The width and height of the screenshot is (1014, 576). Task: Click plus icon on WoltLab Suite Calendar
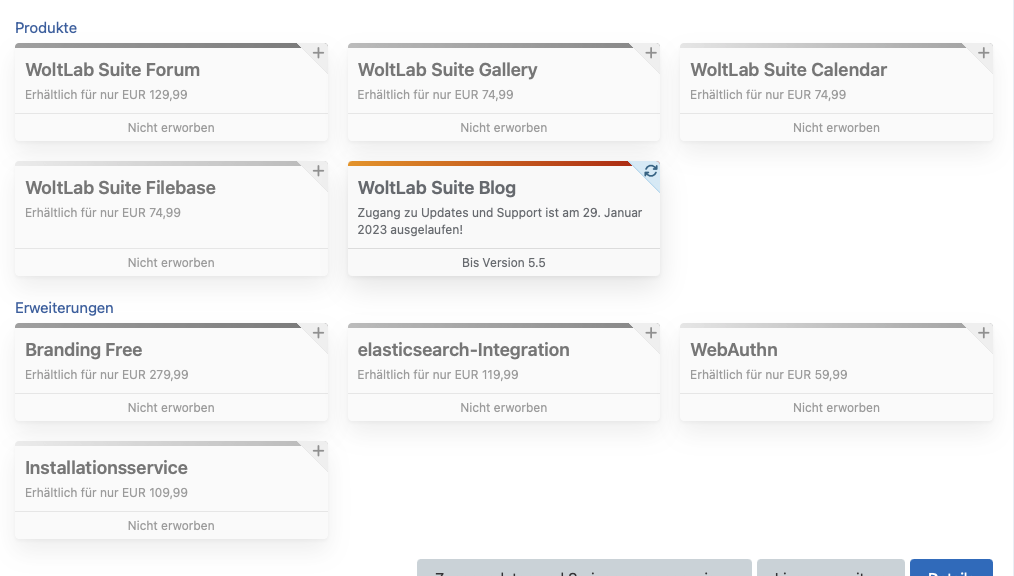(x=984, y=53)
